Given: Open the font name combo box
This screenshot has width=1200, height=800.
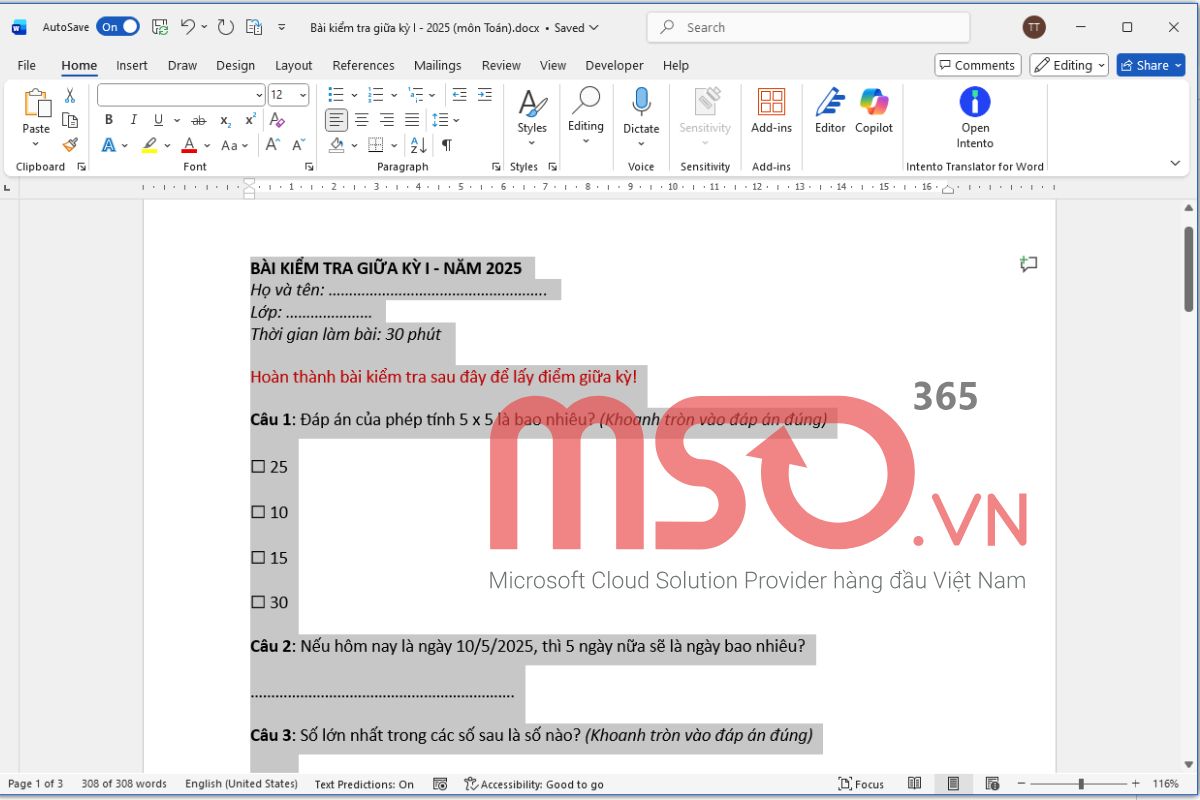Looking at the screenshot, I should [181, 95].
